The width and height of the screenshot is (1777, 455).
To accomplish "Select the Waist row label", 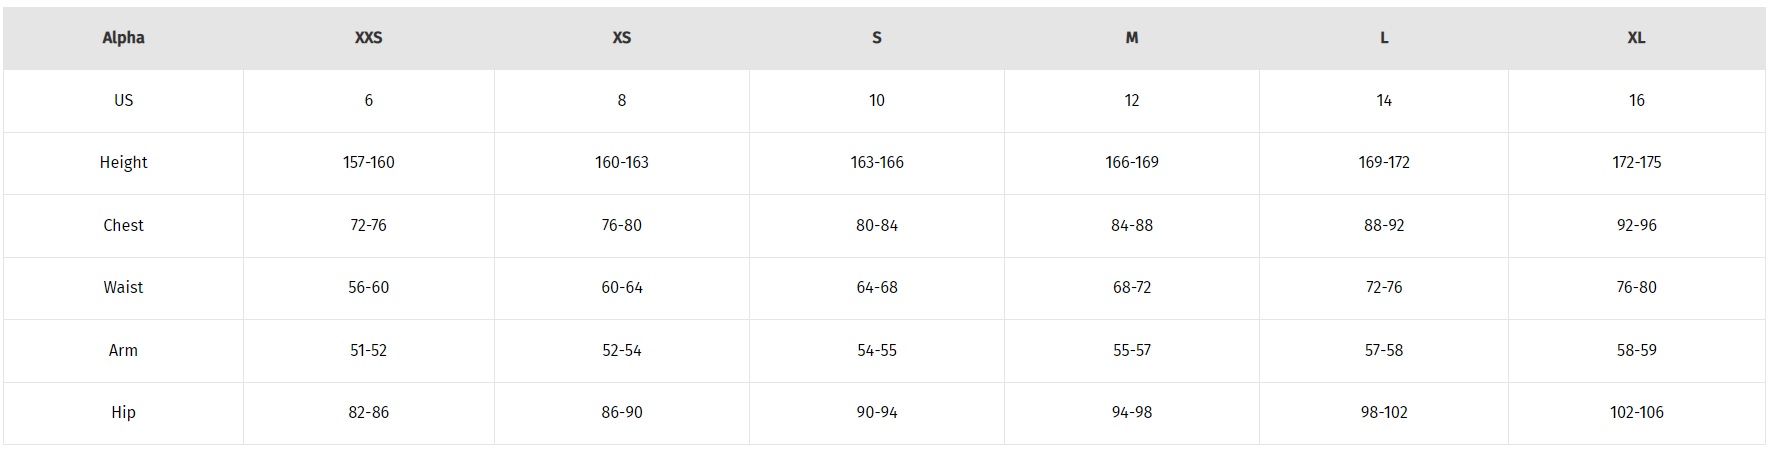I will coord(123,287).
